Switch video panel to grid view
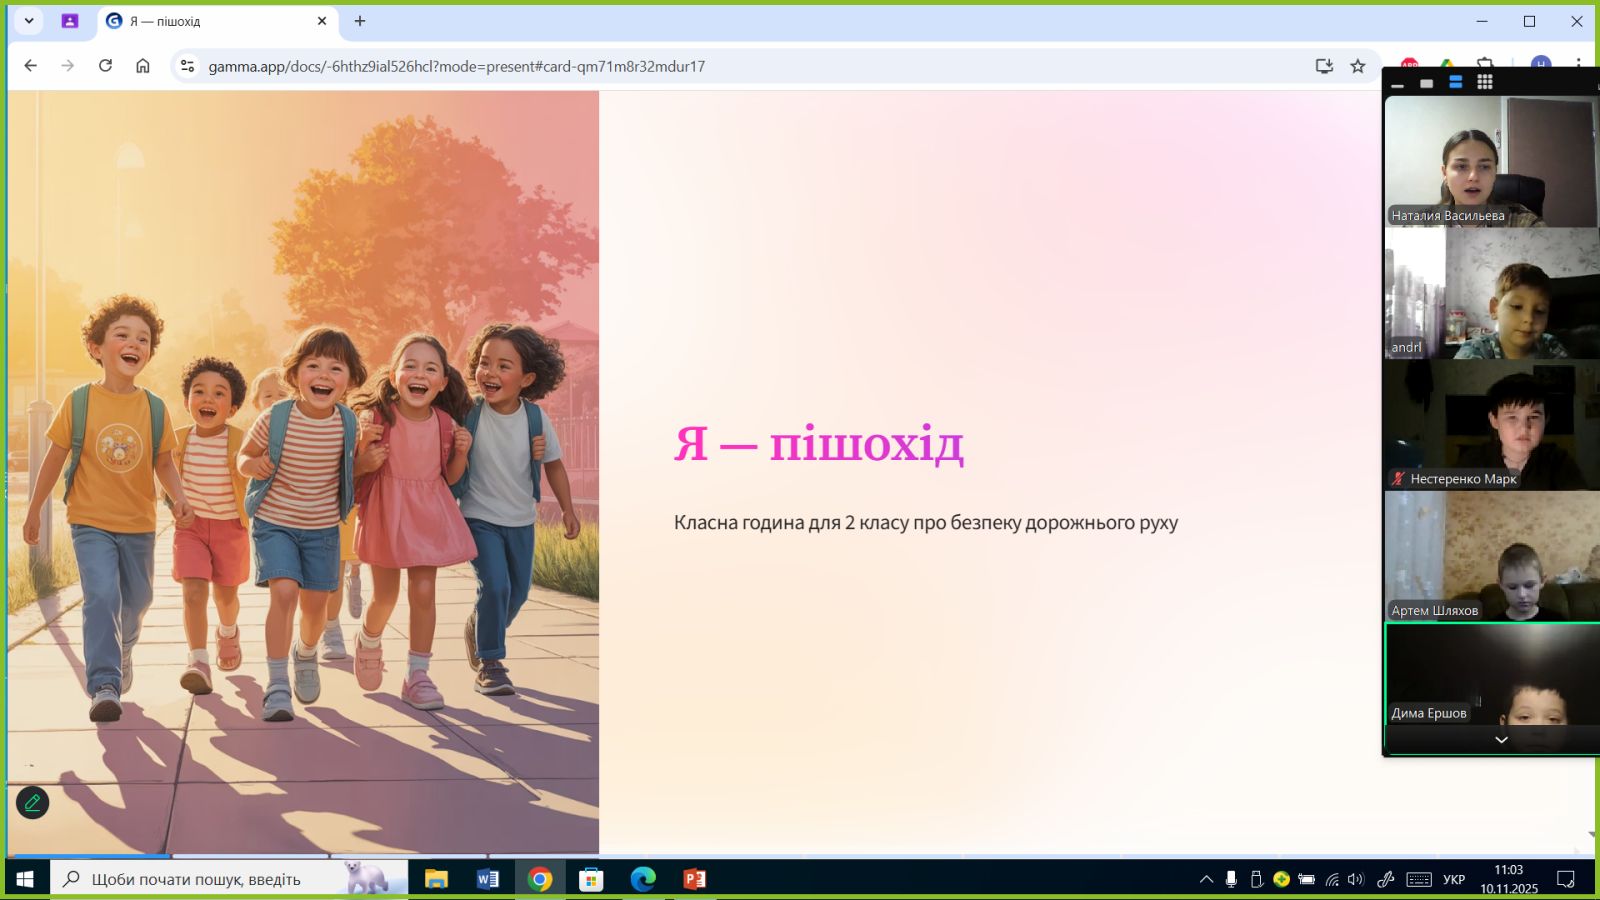1600x900 pixels. click(1485, 82)
